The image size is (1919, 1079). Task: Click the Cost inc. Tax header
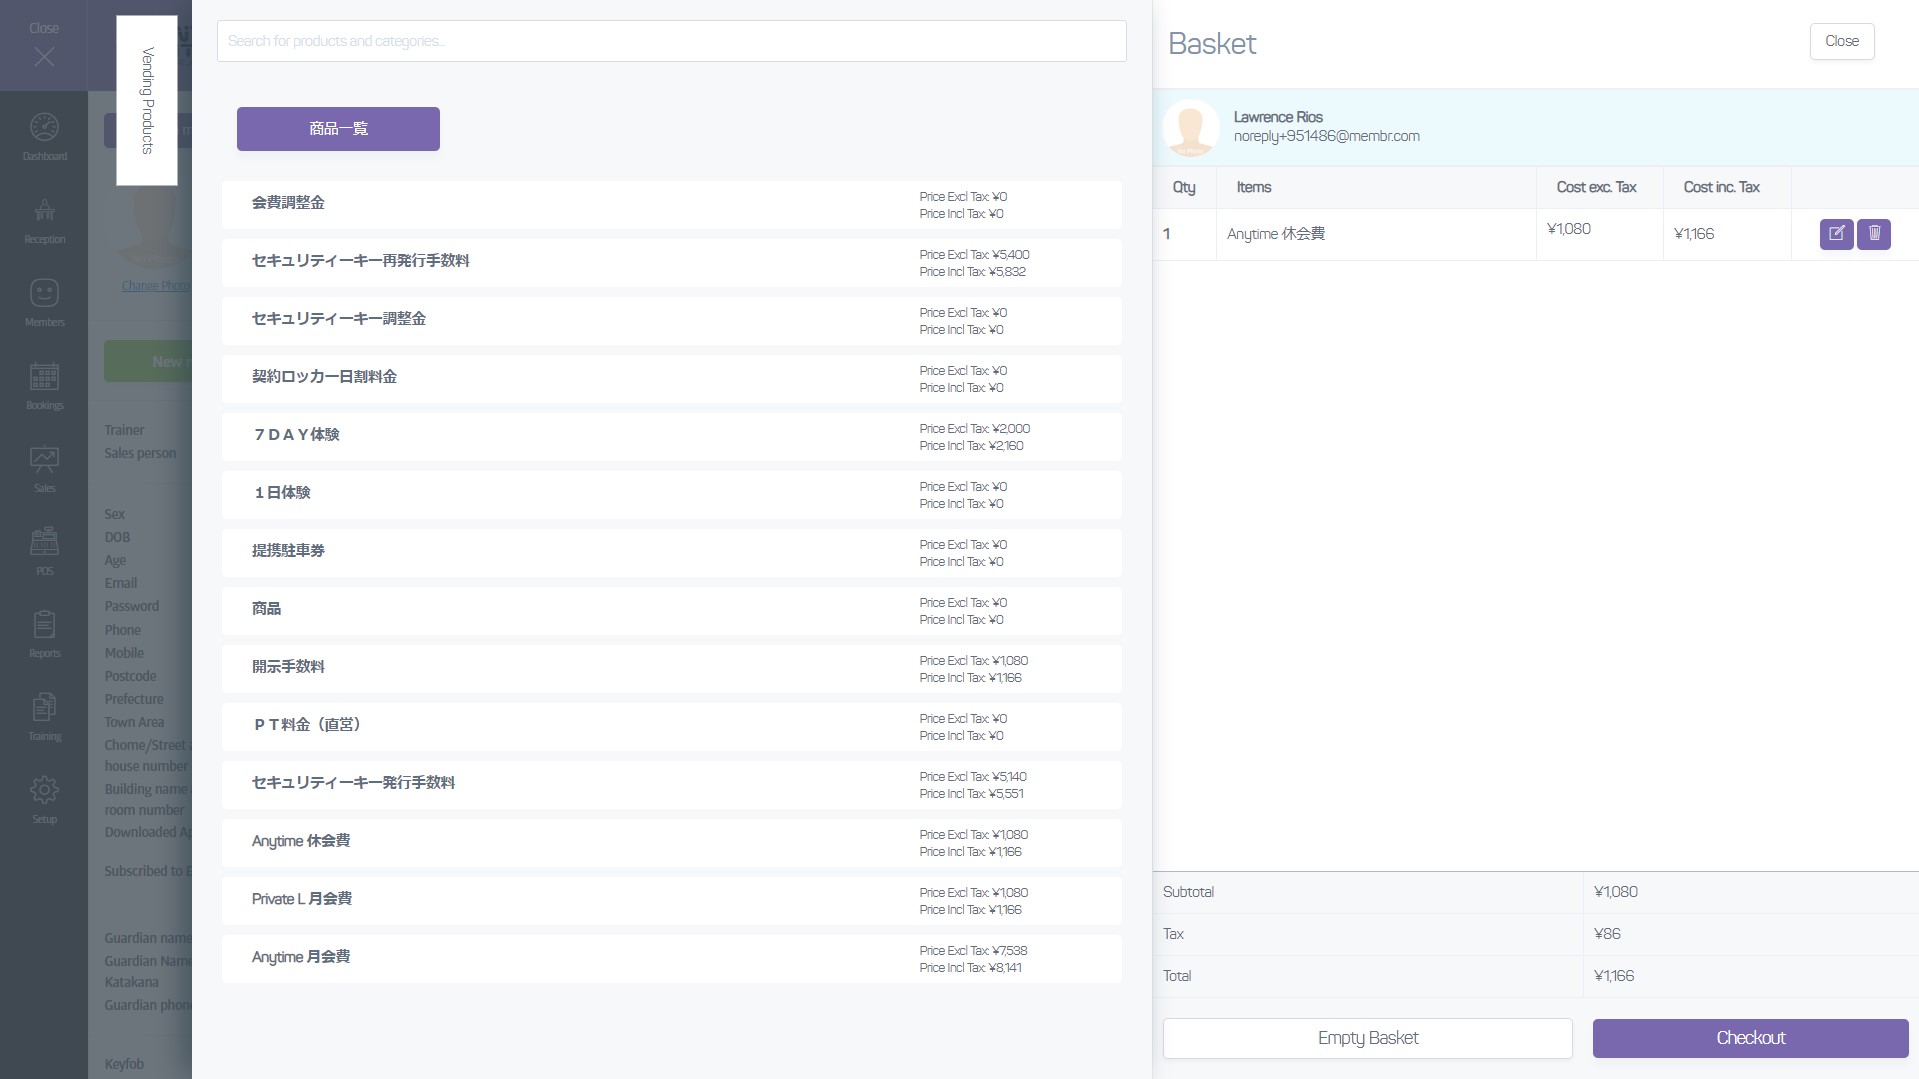[1721, 187]
